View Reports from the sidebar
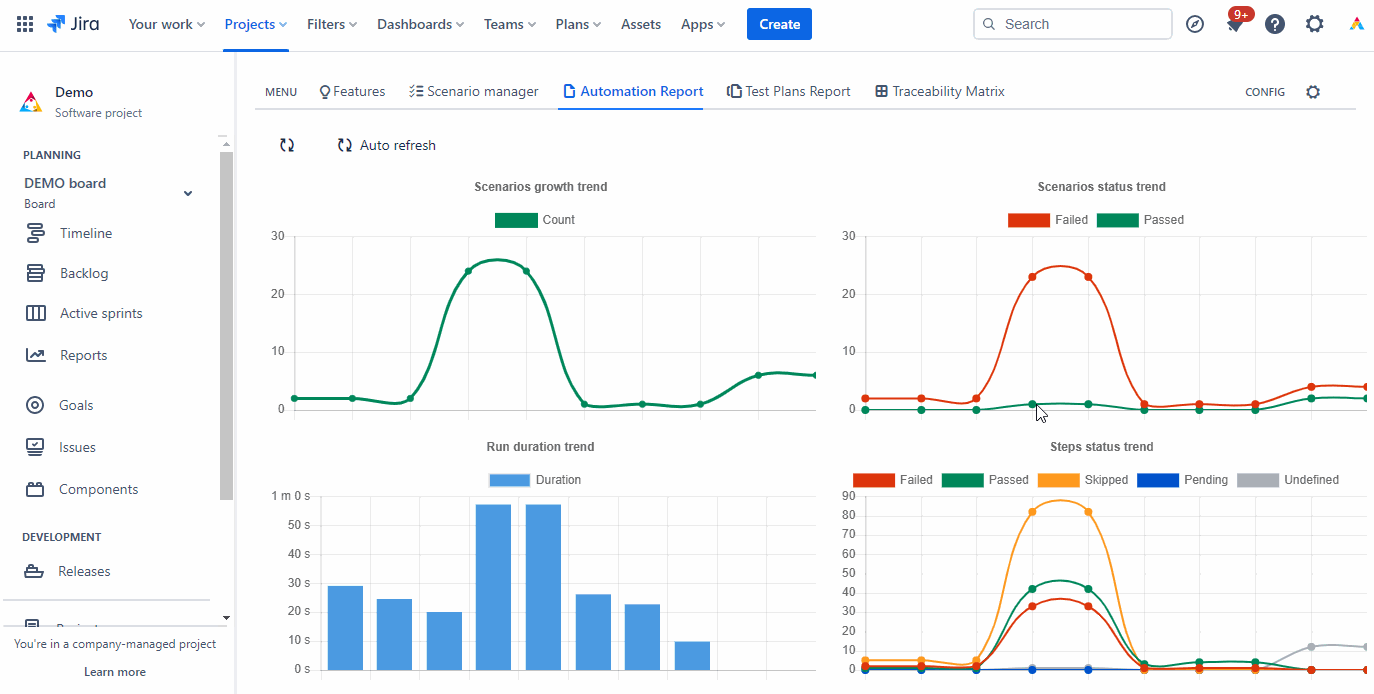The image size is (1374, 694). pos(84,354)
